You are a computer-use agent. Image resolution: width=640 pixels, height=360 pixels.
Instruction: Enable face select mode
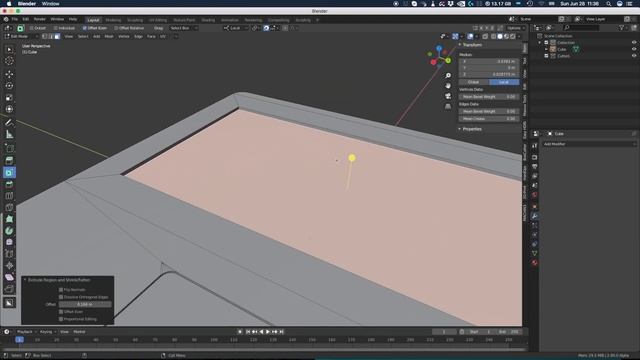[x=57, y=36]
